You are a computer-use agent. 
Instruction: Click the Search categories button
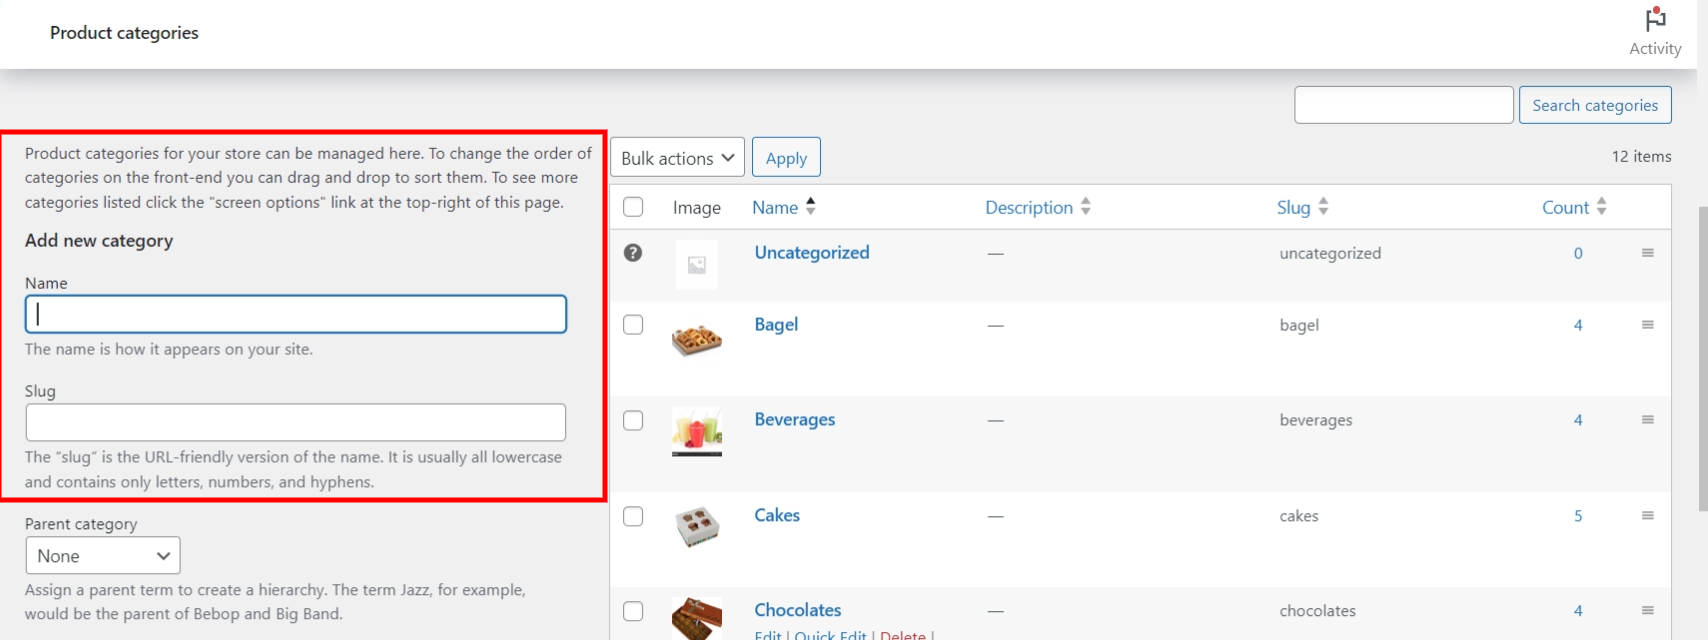(1594, 105)
